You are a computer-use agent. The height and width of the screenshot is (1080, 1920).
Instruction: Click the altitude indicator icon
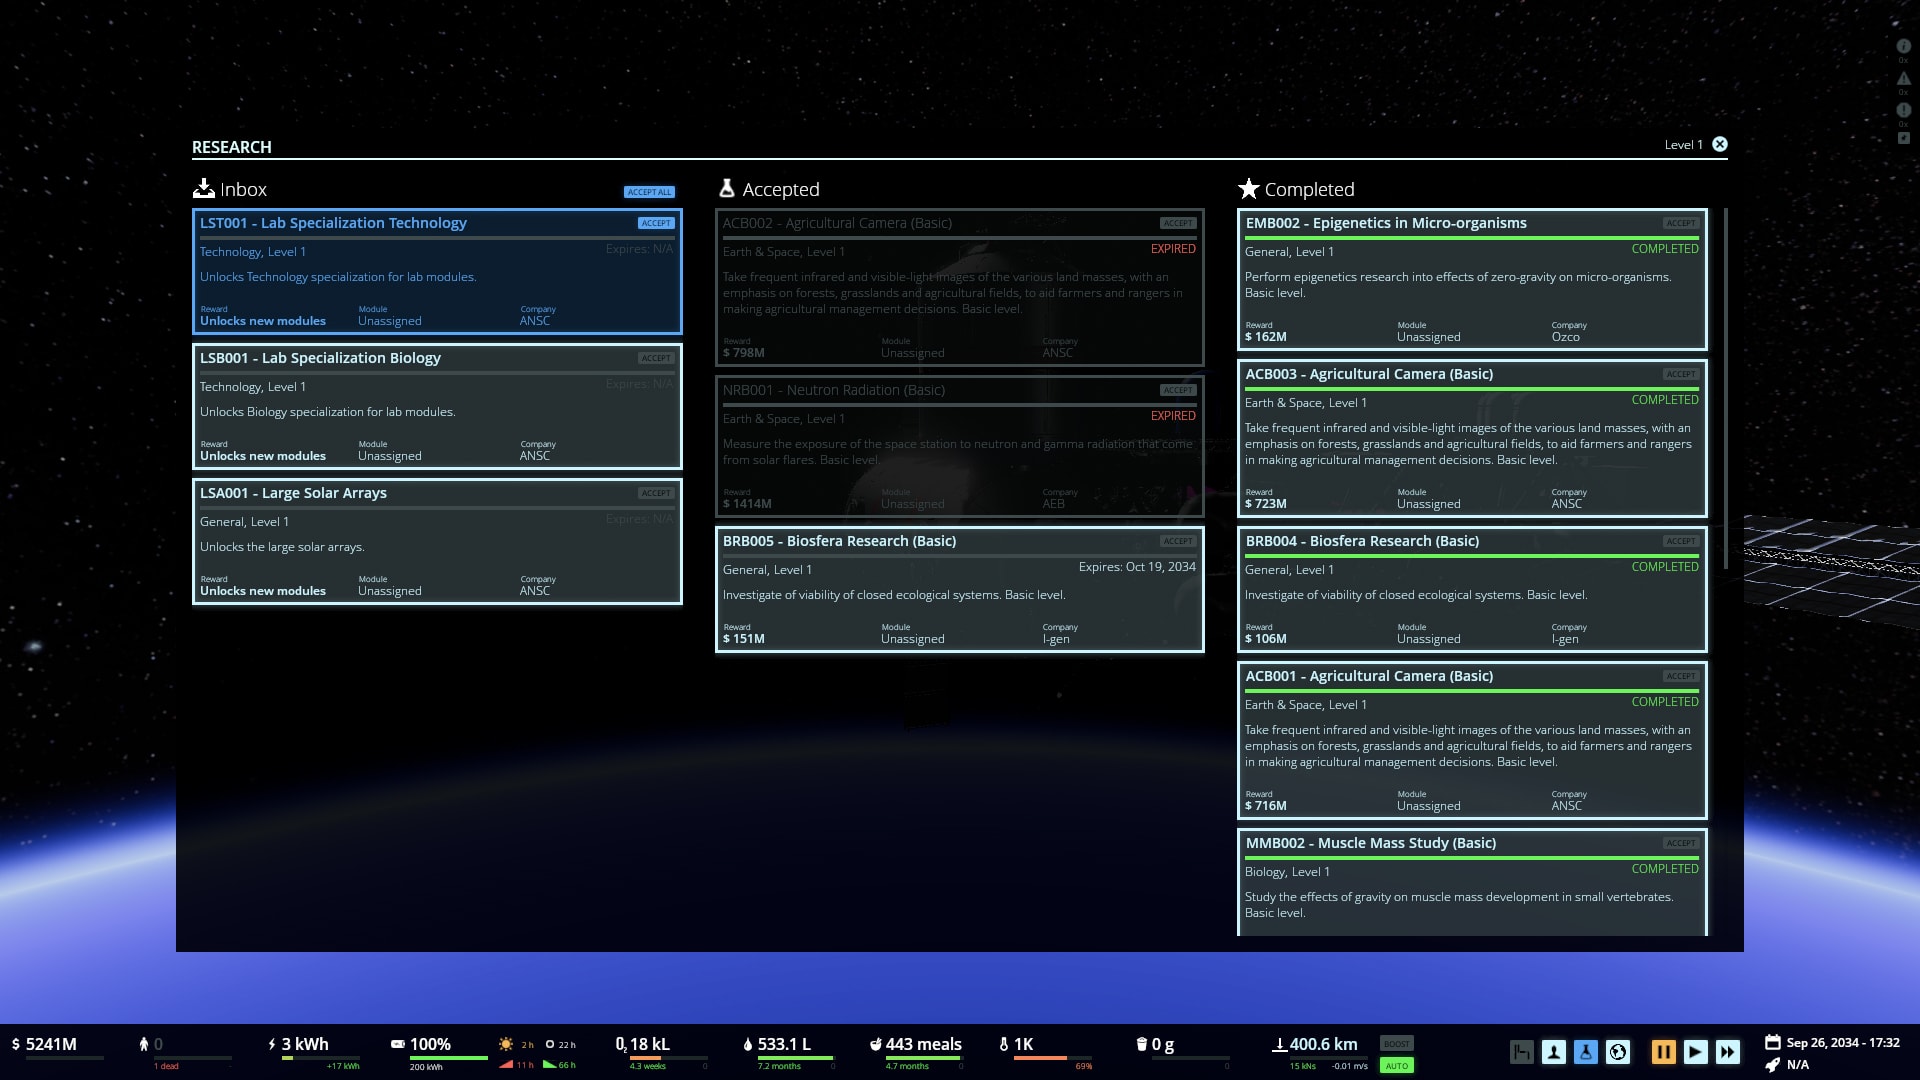coord(1279,1044)
